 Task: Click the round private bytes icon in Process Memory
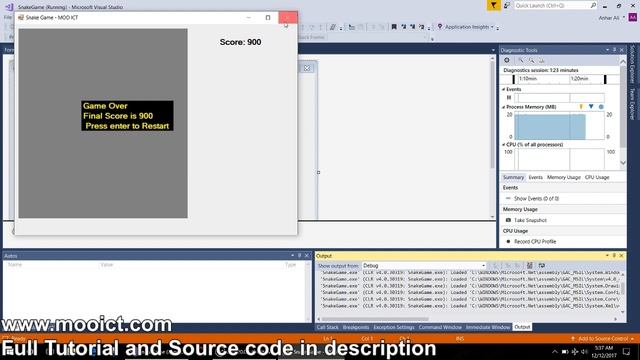coord(601,107)
